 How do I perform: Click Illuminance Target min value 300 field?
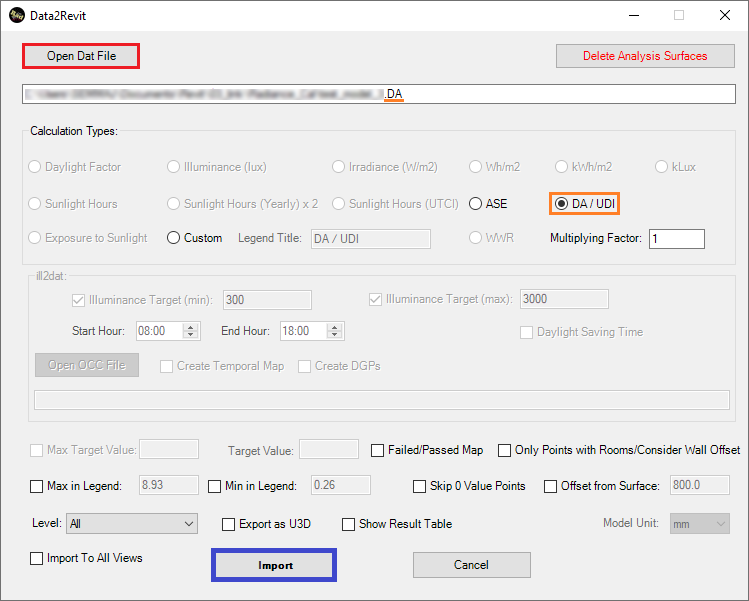pyautogui.click(x=267, y=300)
